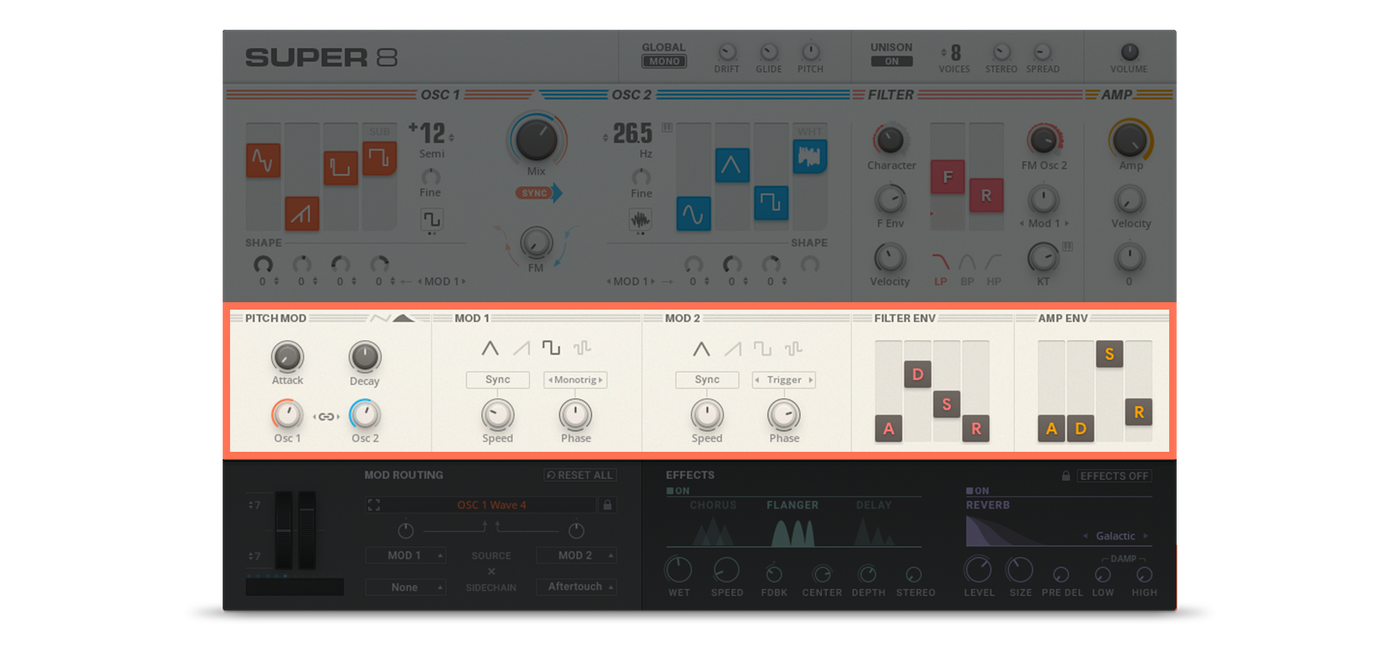
Task: Choose the MOD 1 square LFO shape
Action: [x=551, y=349]
